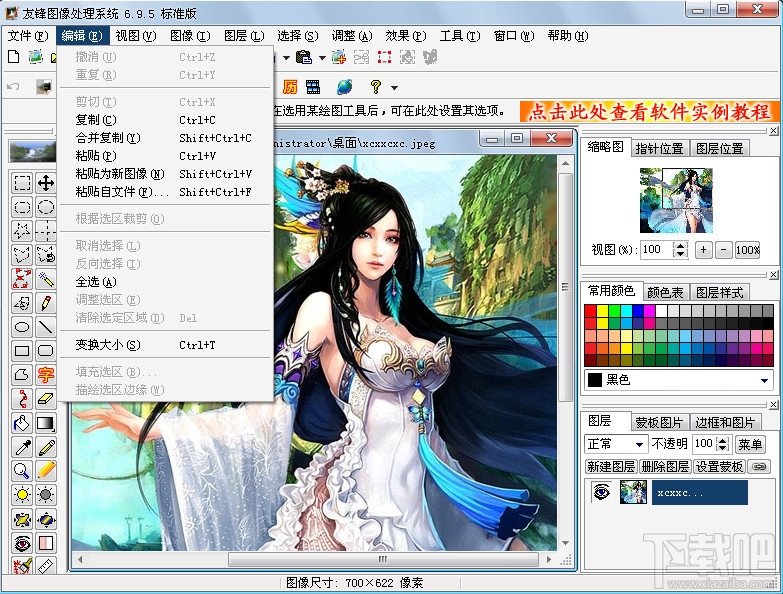This screenshot has width=783, height=594.
Task: Click the minus zoom-out button
Action: point(724,250)
